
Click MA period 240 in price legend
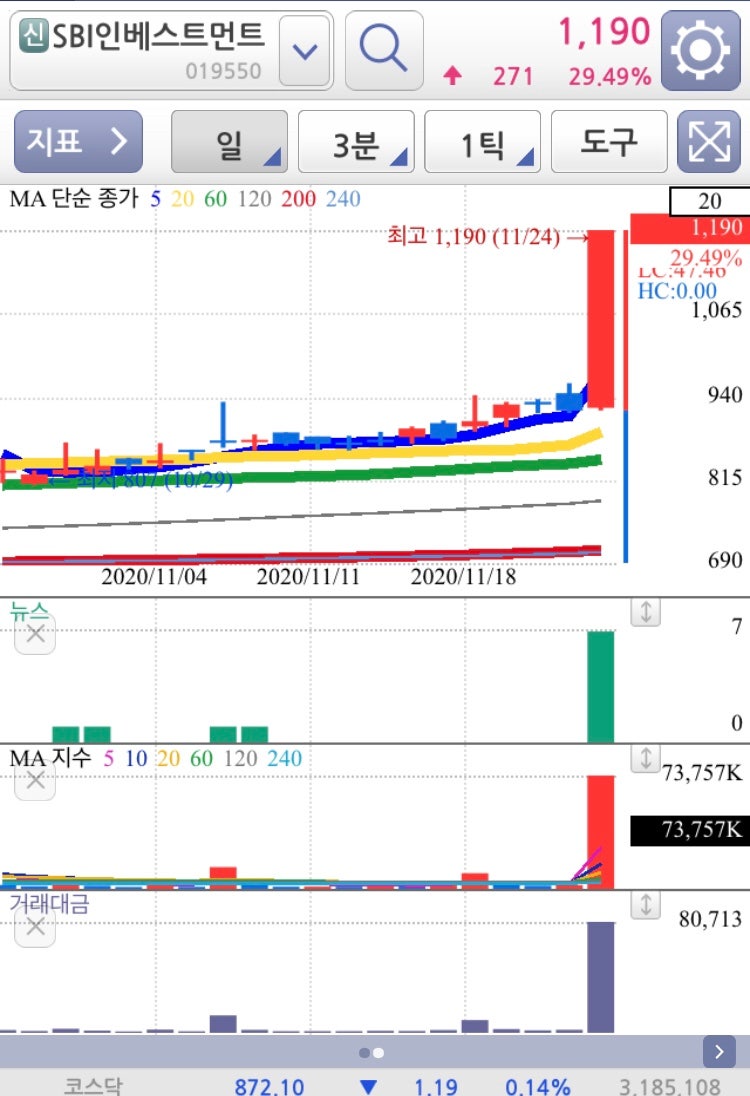pyautogui.click(x=343, y=199)
